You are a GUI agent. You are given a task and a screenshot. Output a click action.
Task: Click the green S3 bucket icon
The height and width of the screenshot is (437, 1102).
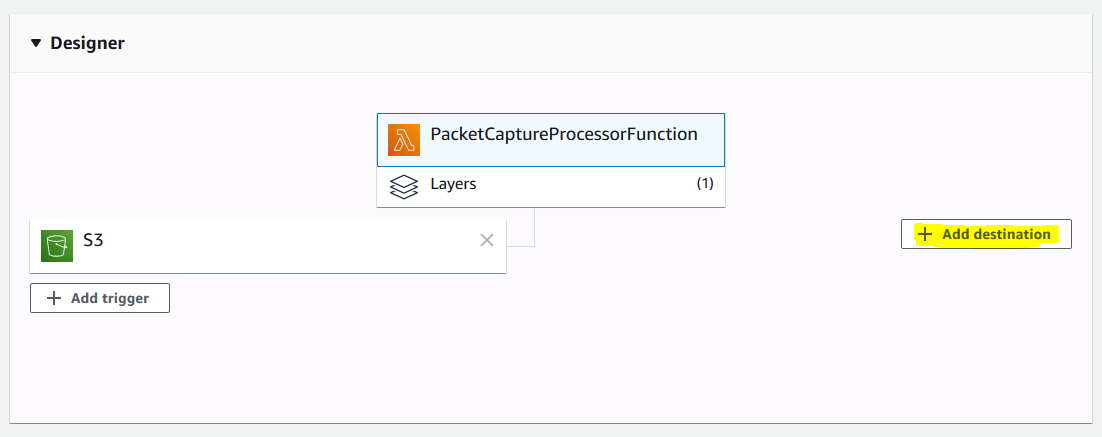[x=57, y=246]
